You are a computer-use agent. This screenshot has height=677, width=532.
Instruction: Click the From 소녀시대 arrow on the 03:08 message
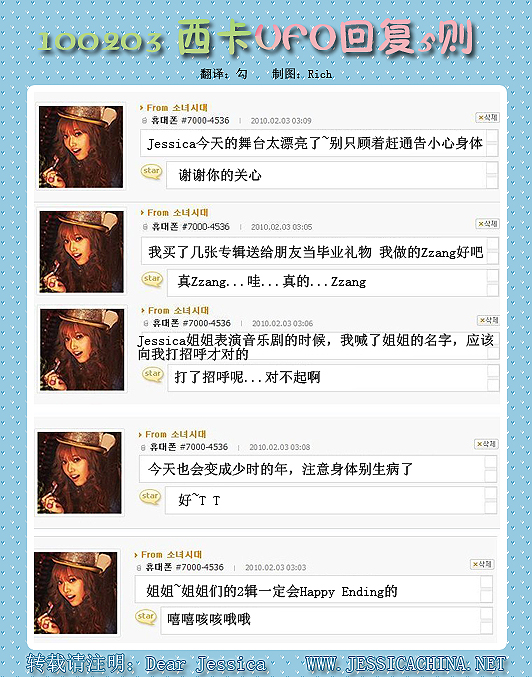140,434
